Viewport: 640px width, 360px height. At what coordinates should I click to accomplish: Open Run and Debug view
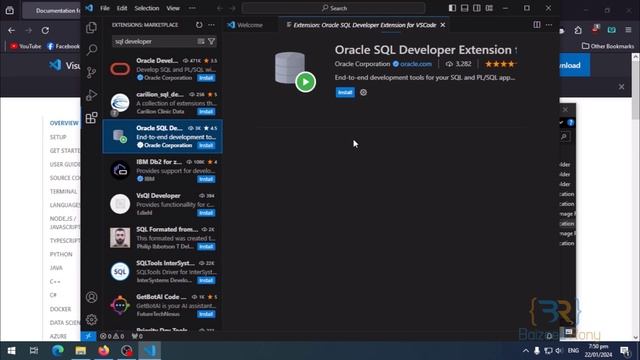pos(91,95)
